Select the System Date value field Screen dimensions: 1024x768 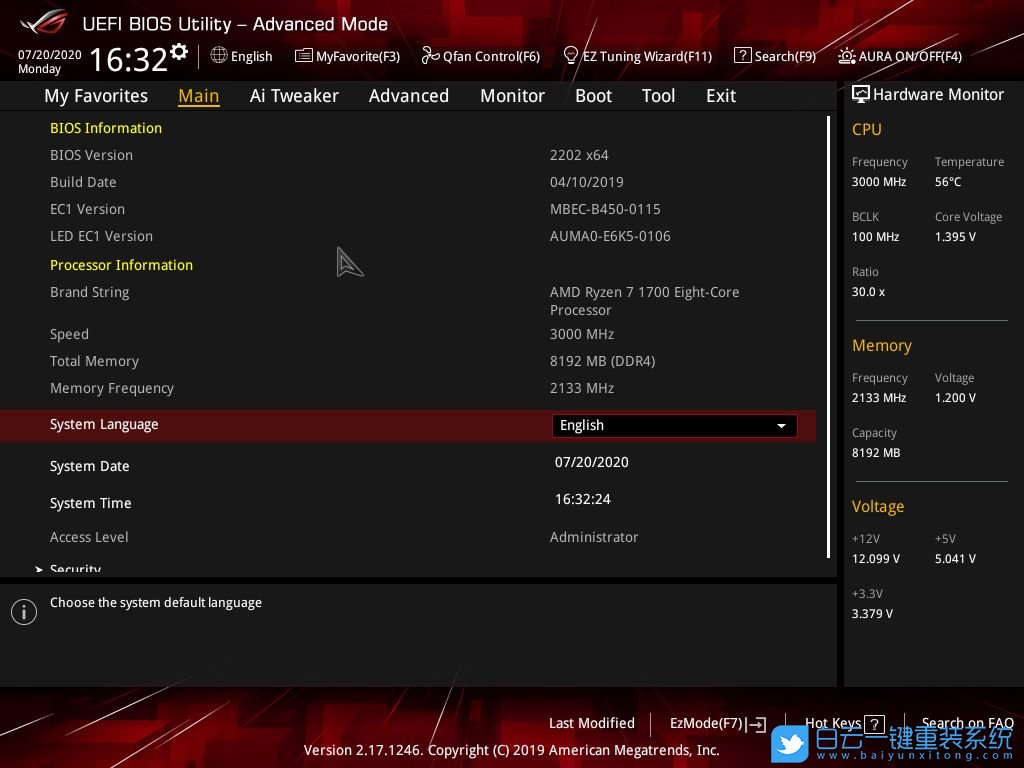[592, 462]
